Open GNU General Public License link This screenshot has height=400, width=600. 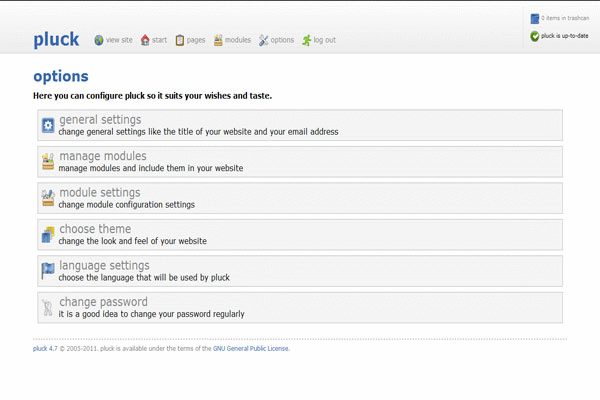(251, 349)
